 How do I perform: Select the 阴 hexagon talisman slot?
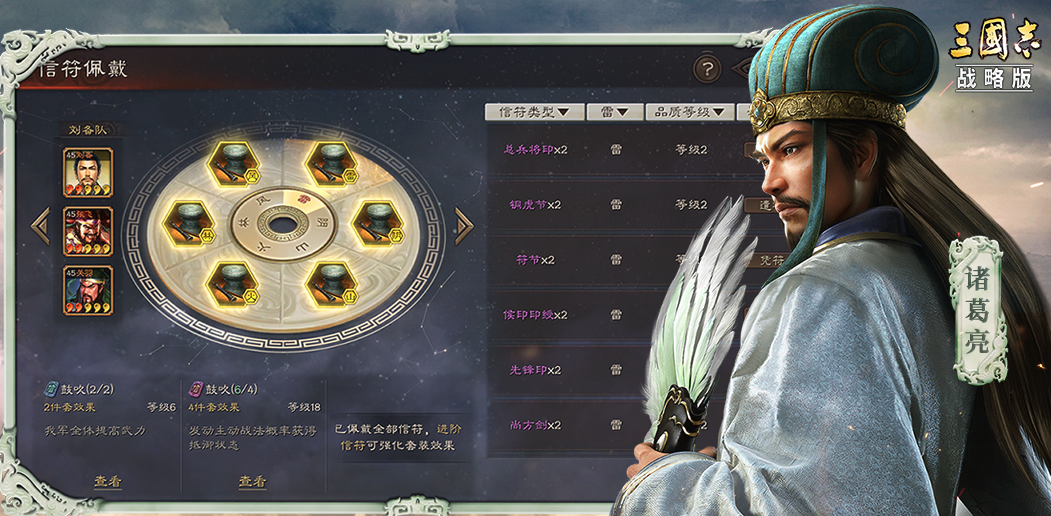378,224
